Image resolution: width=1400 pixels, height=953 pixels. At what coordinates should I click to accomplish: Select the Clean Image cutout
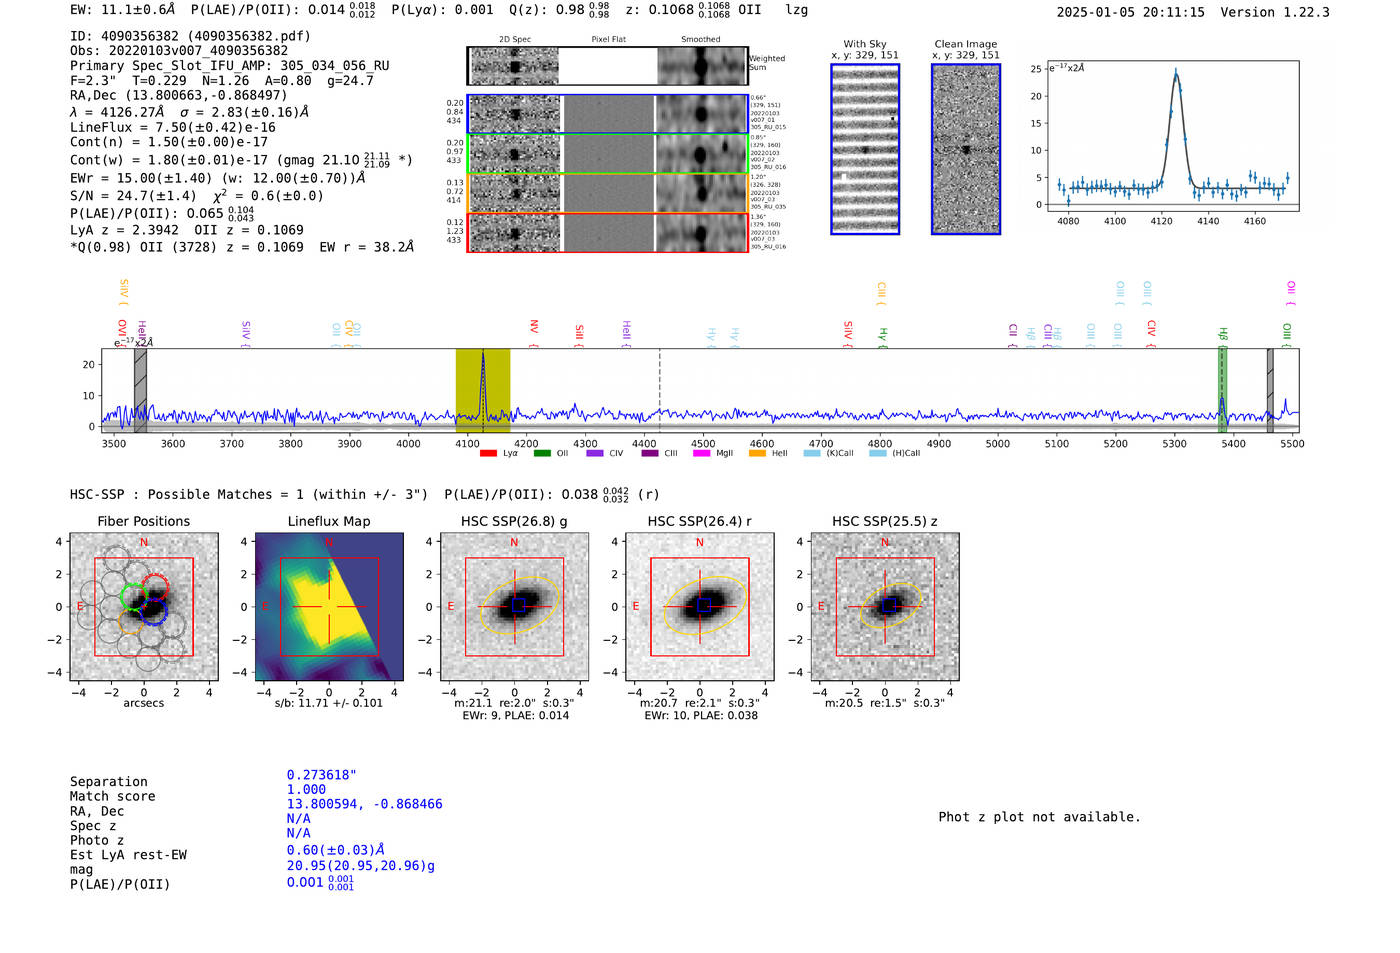click(966, 149)
